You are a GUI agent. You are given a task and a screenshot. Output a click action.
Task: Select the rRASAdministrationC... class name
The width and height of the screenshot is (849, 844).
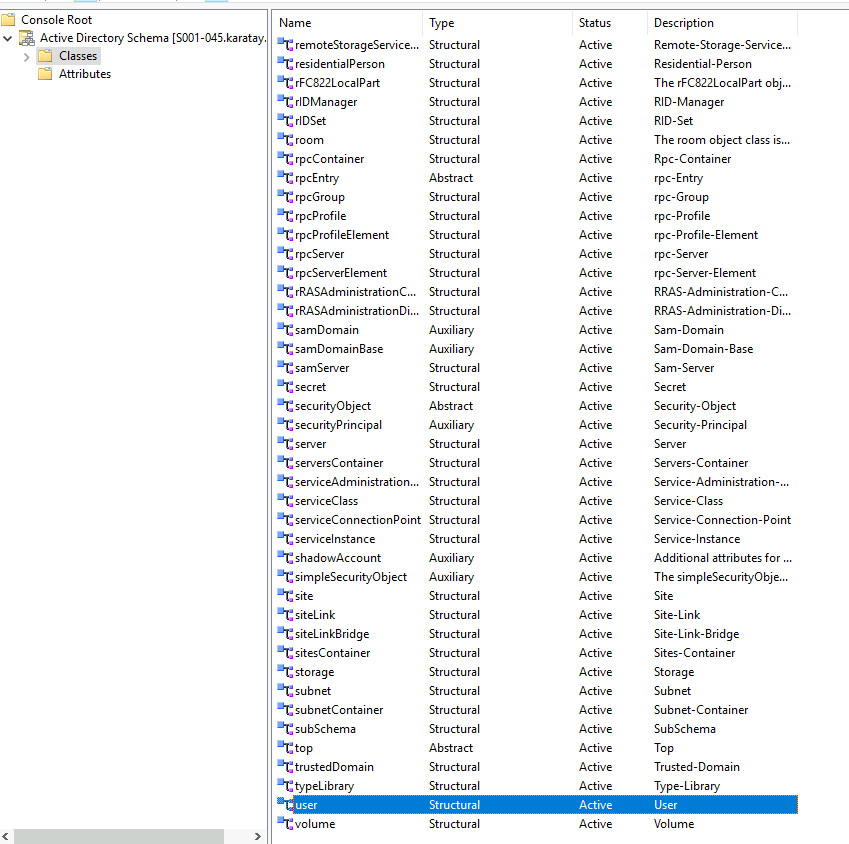pyautogui.click(x=356, y=291)
